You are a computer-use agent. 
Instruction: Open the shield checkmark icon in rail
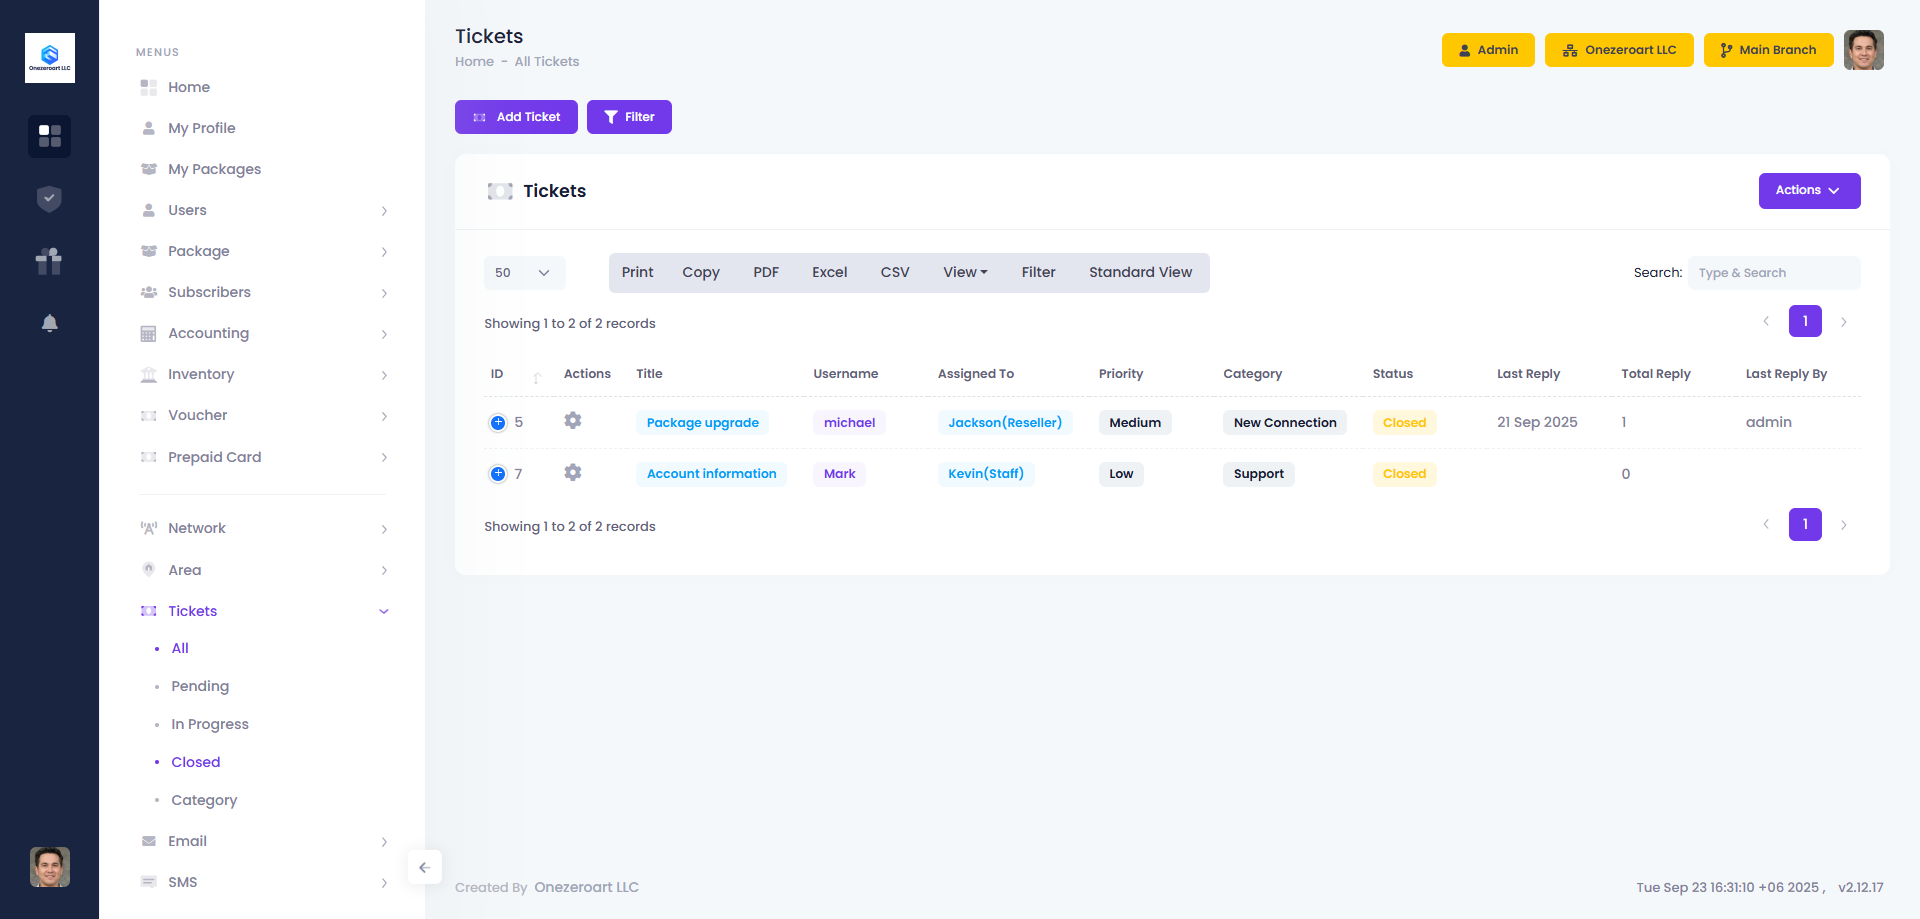(x=49, y=199)
